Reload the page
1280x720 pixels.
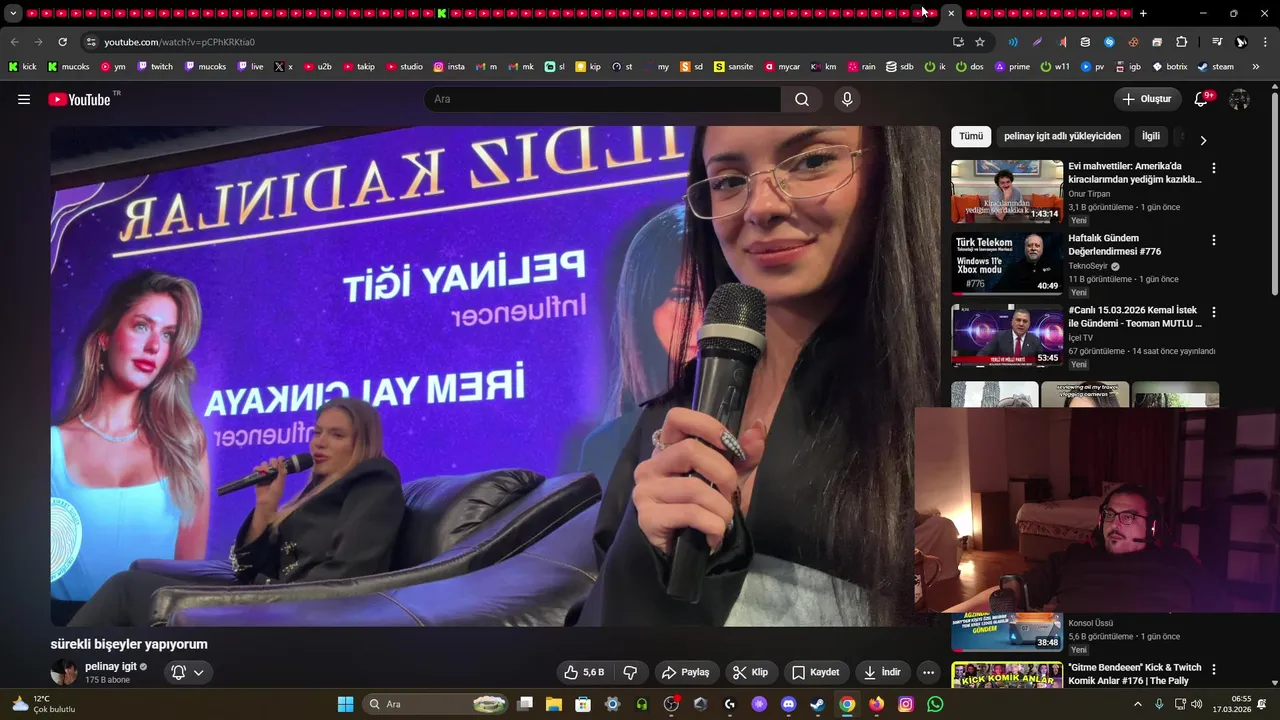point(62,42)
